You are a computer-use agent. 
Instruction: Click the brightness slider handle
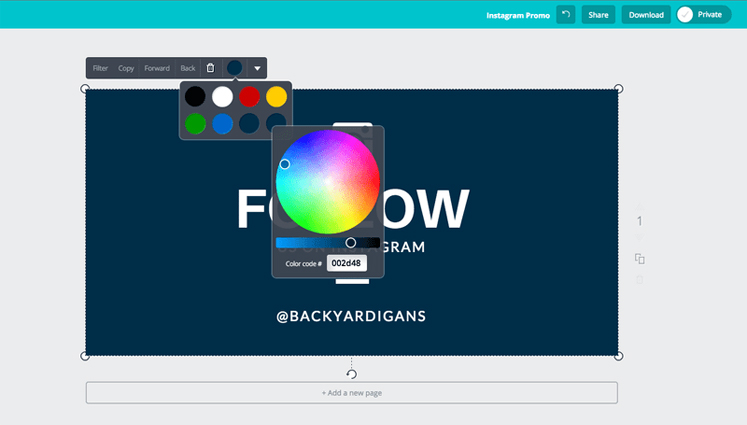tap(351, 243)
